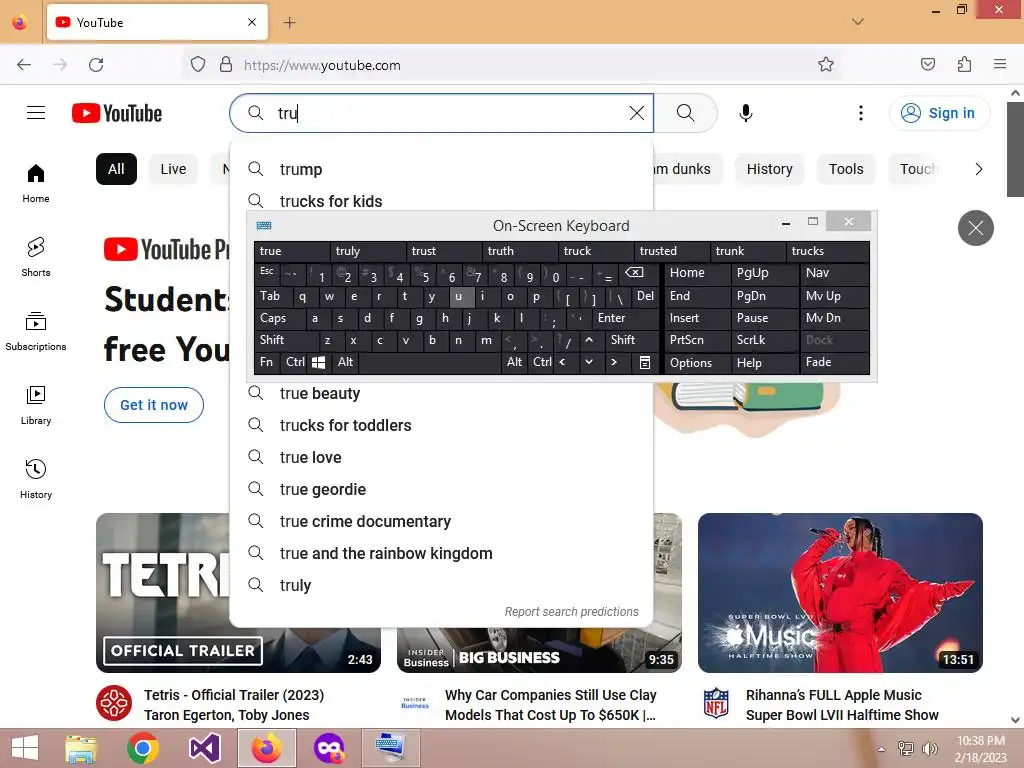Go back with Firefox back arrow
The width and height of the screenshot is (1024, 768).
point(24,65)
